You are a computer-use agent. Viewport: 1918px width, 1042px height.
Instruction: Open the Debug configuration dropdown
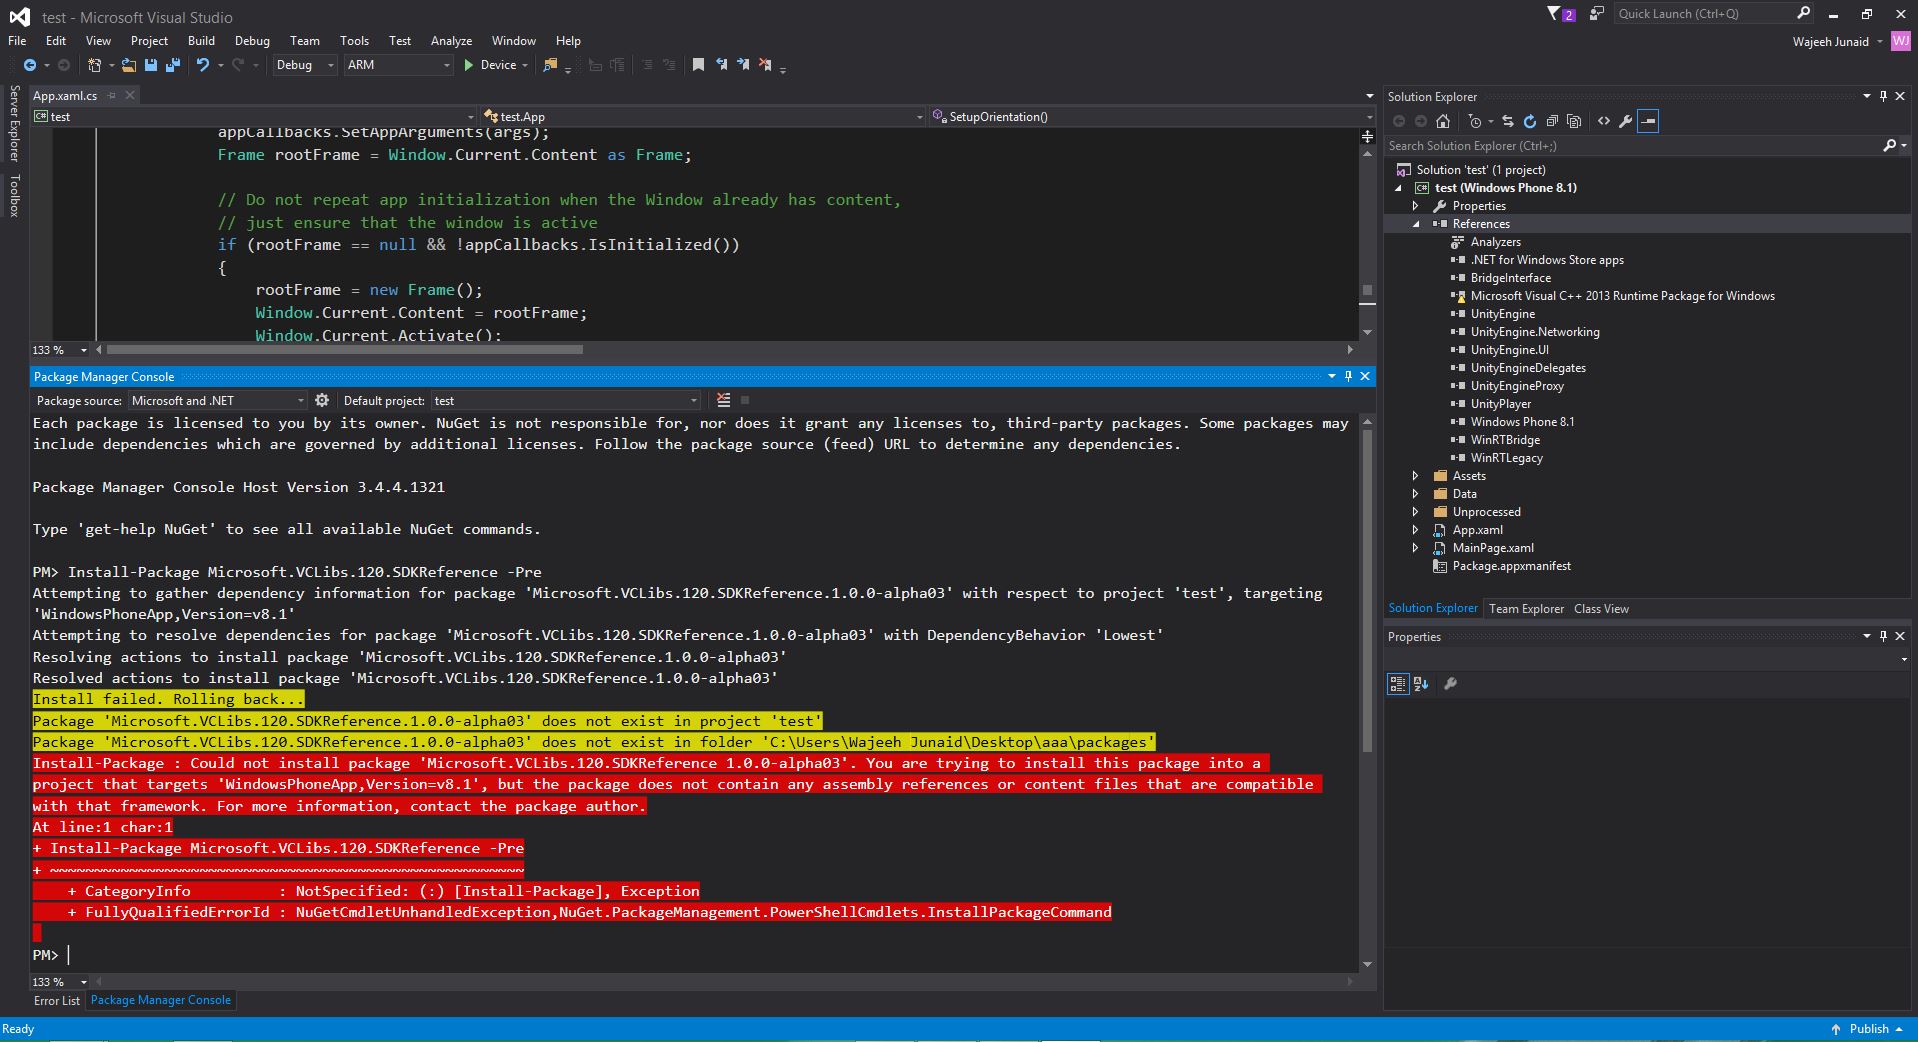[x=304, y=65]
